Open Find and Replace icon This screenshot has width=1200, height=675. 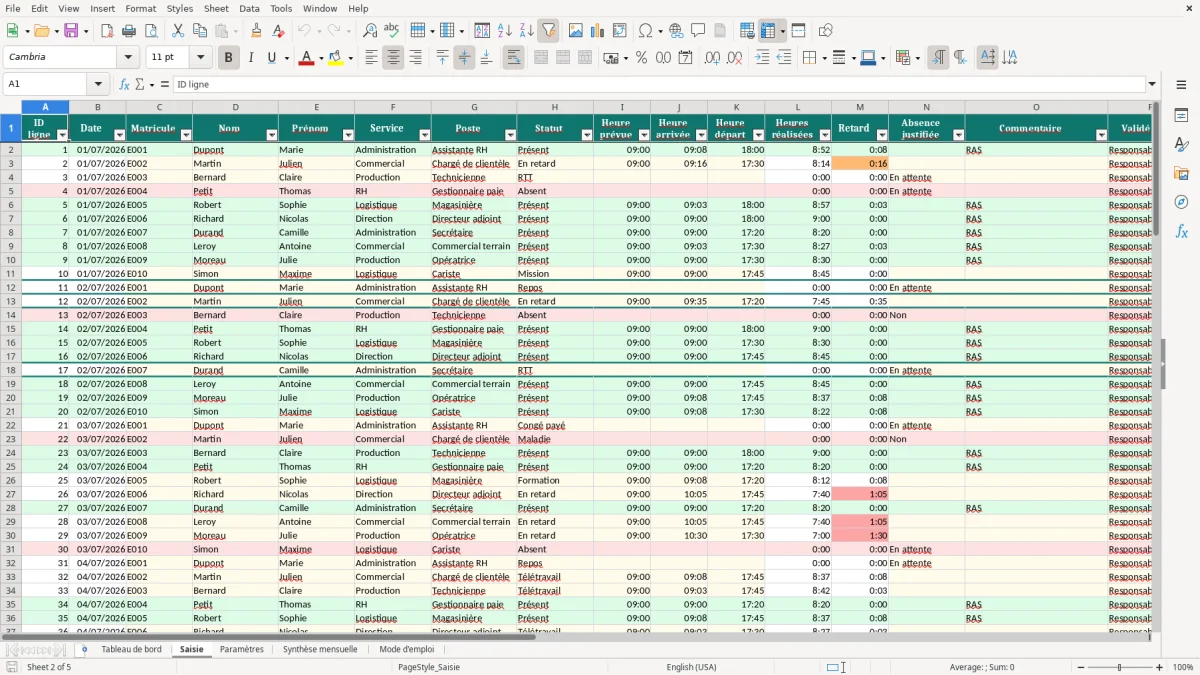(x=370, y=31)
